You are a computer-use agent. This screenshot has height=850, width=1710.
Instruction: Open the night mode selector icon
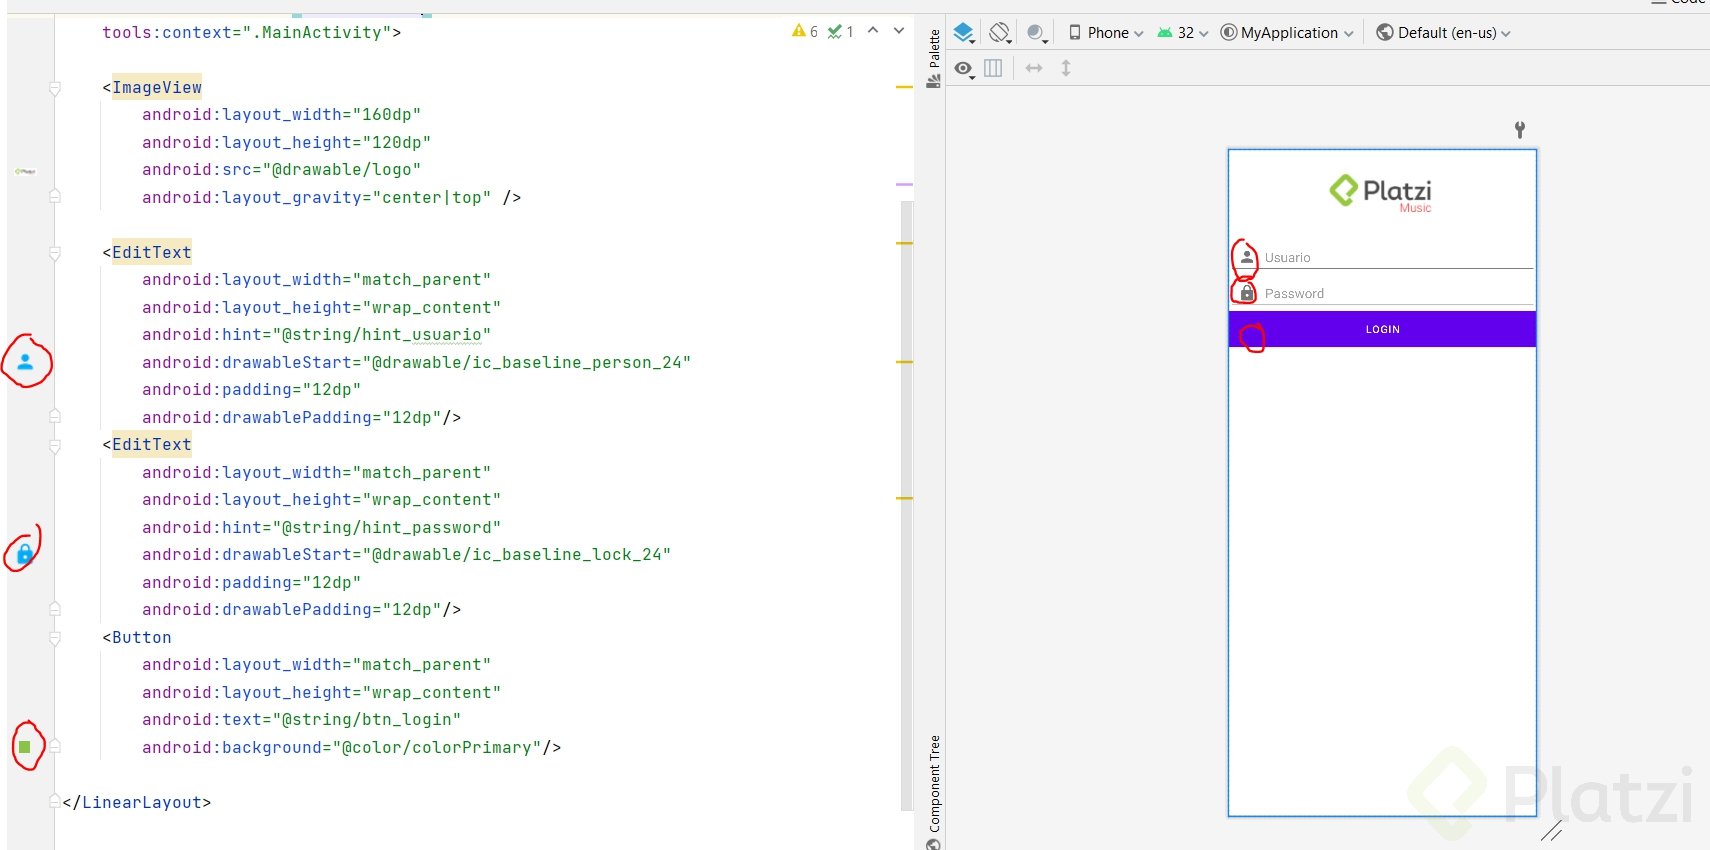click(1037, 33)
